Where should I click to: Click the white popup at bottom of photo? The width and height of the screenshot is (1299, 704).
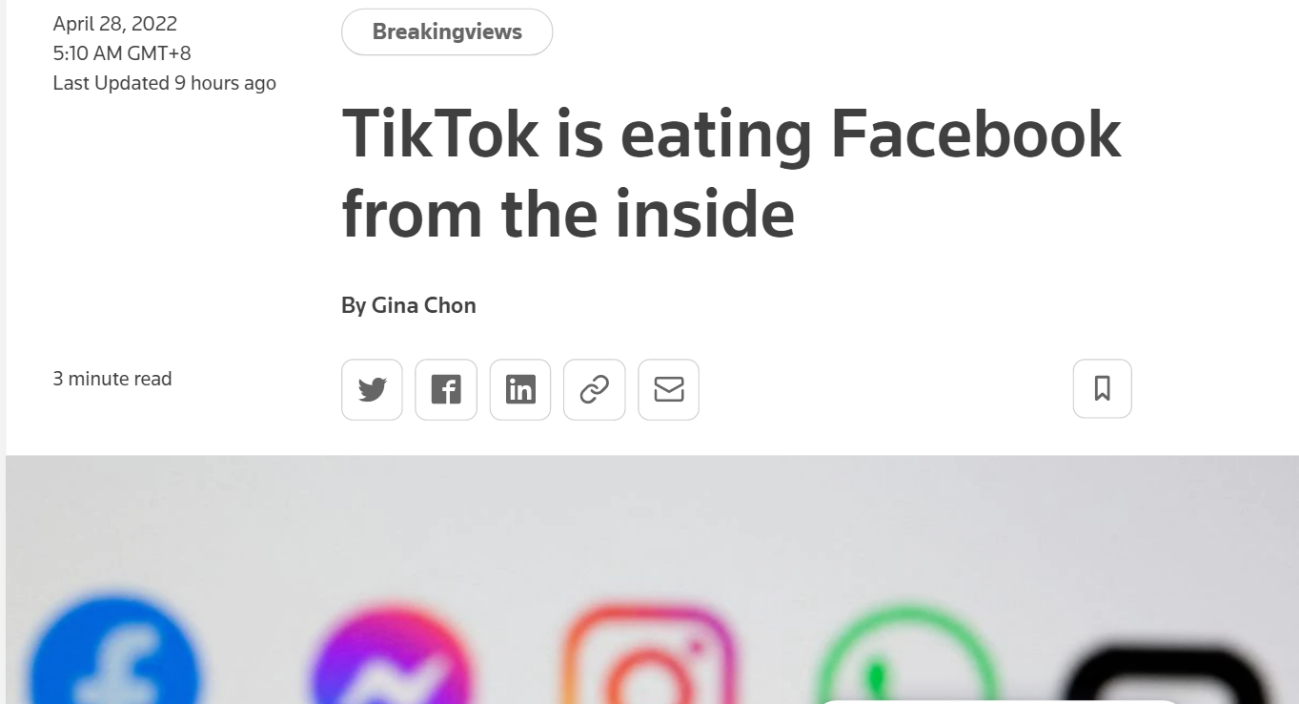click(x=1000, y=701)
